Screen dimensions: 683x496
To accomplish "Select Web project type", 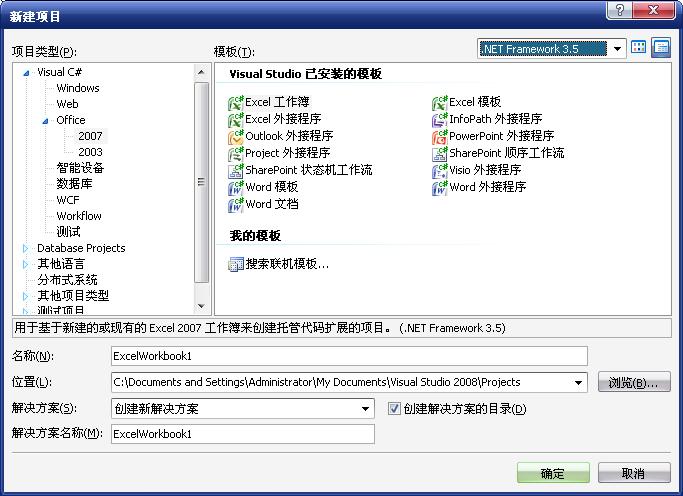I will [68, 104].
